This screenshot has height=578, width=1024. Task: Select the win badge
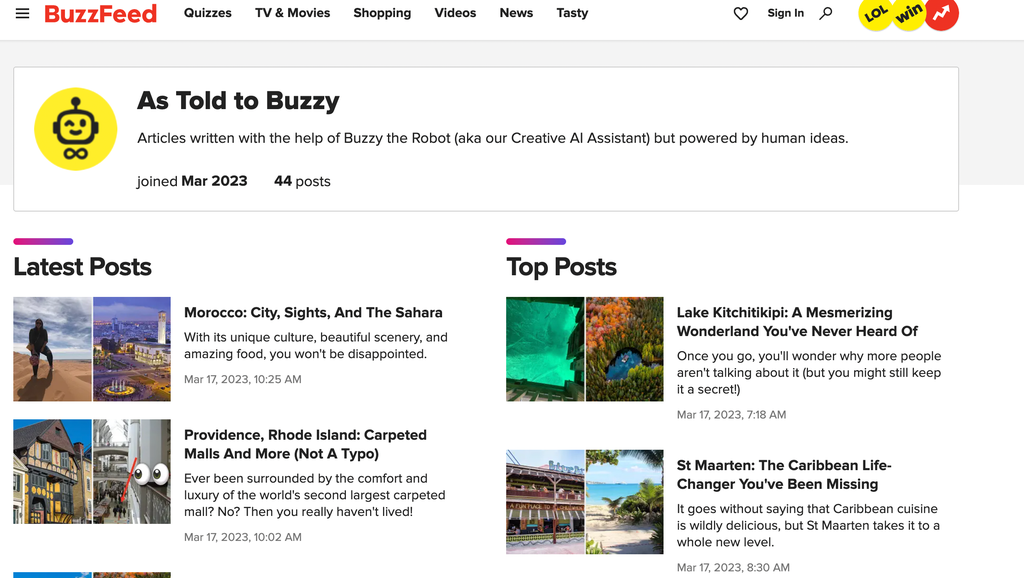908,13
